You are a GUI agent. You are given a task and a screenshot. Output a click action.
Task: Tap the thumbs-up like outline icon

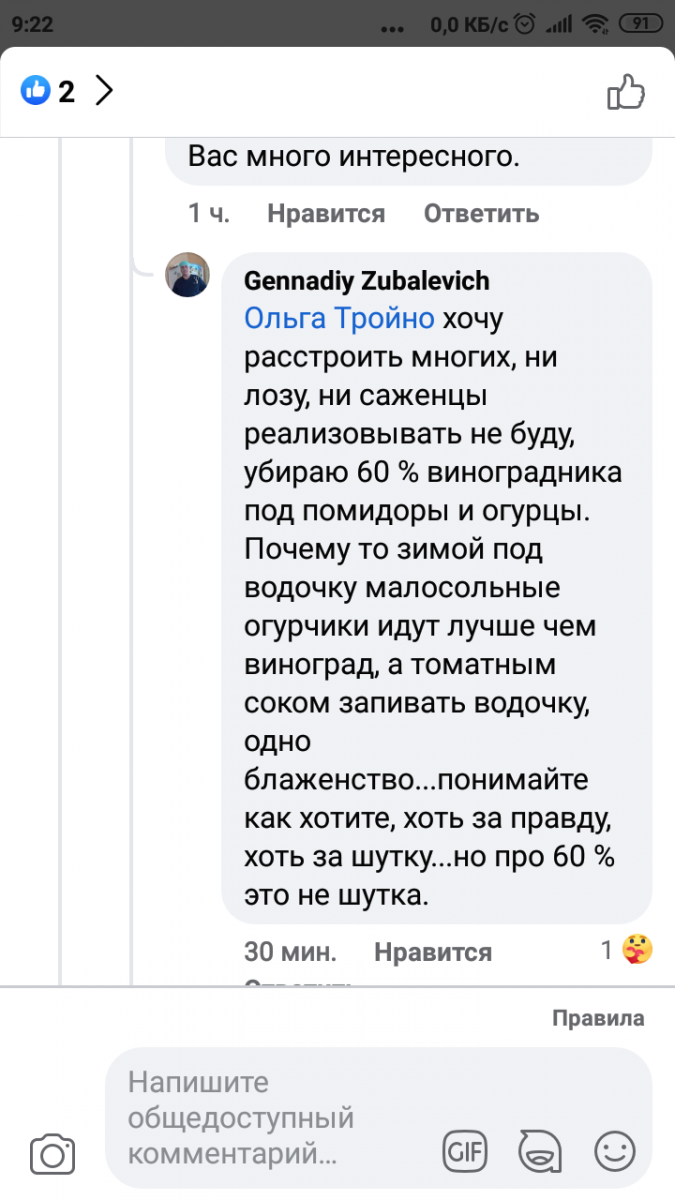(627, 92)
